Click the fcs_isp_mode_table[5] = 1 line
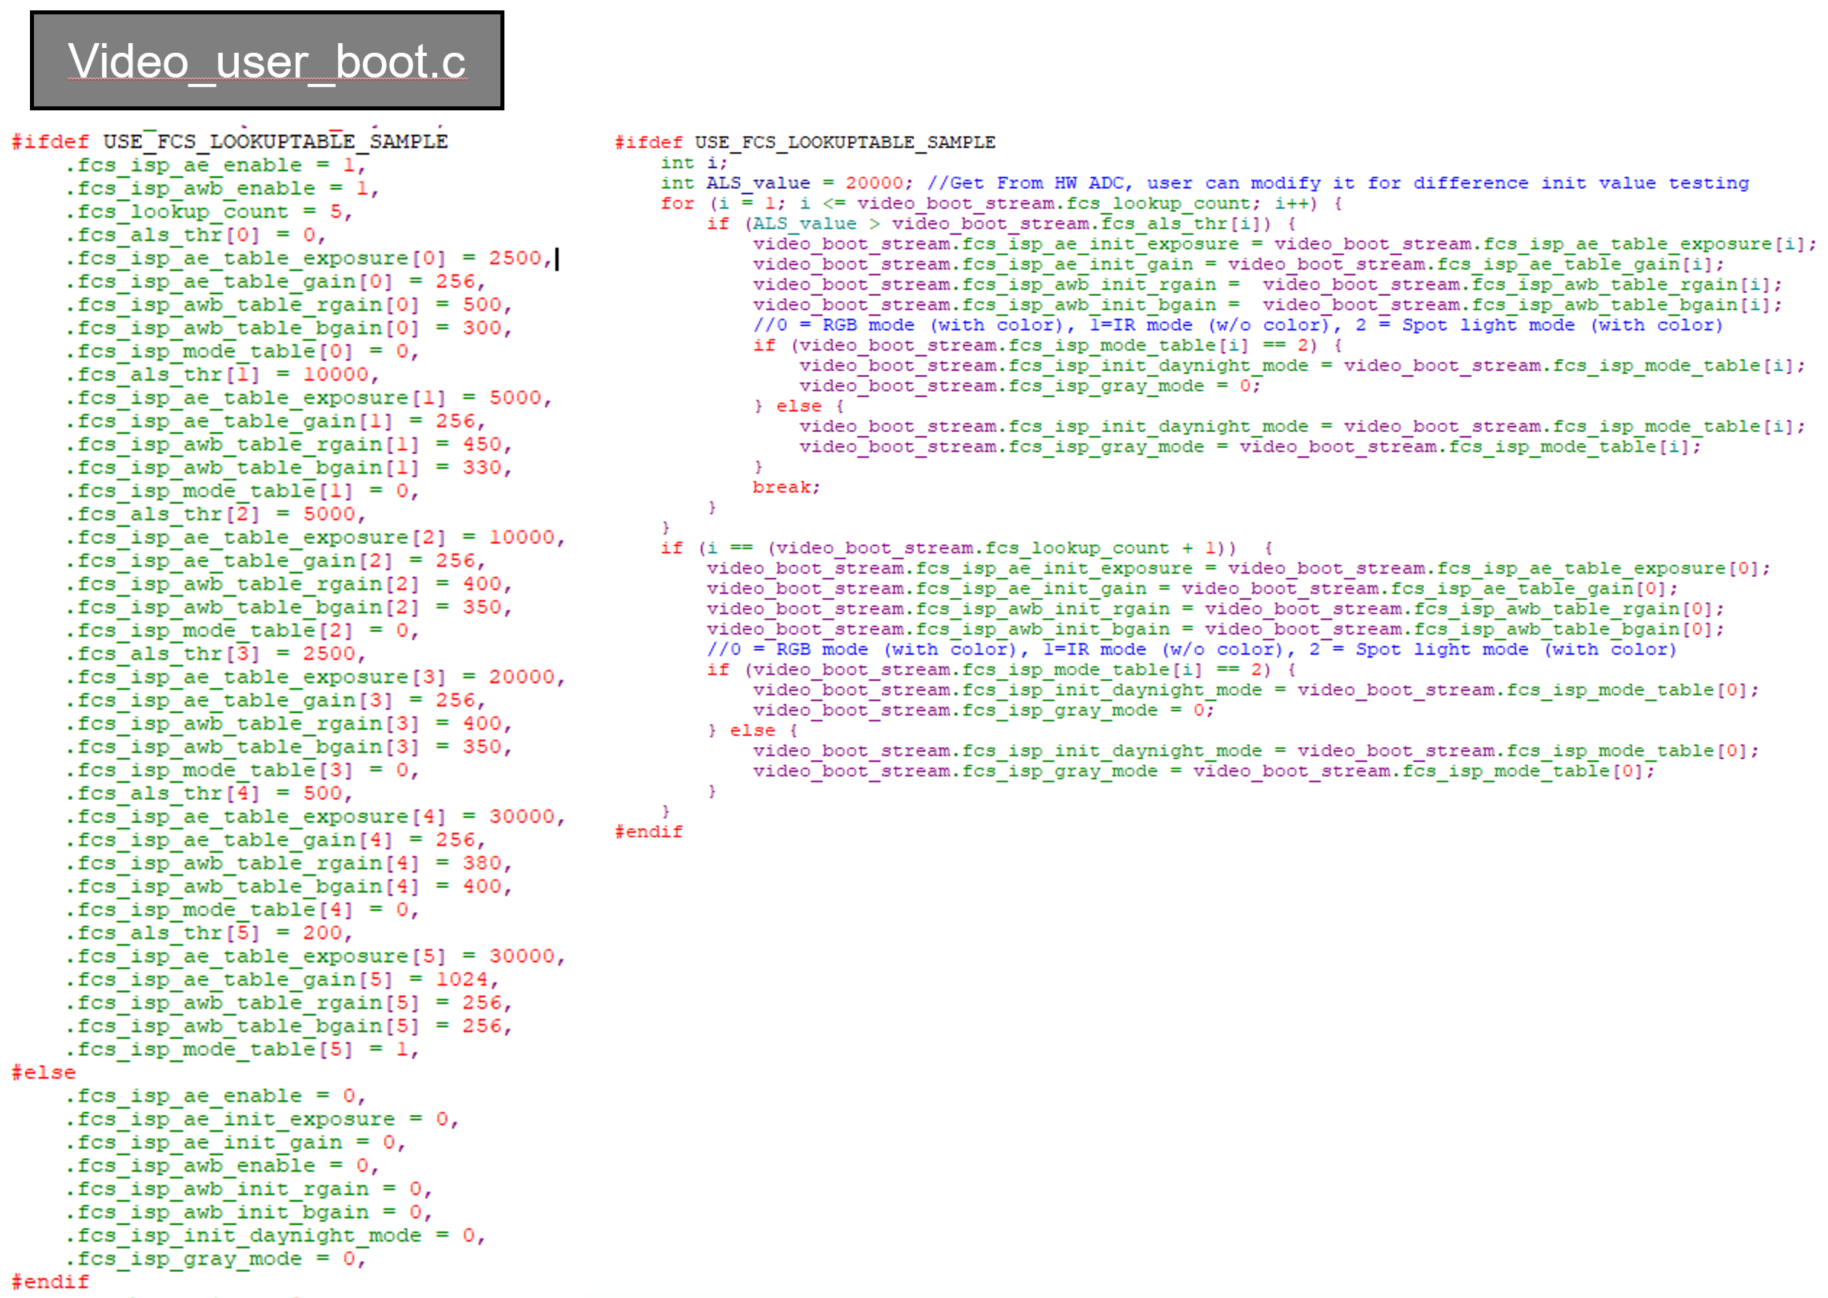The height and width of the screenshot is (1298, 1828). pos(241,1050)
